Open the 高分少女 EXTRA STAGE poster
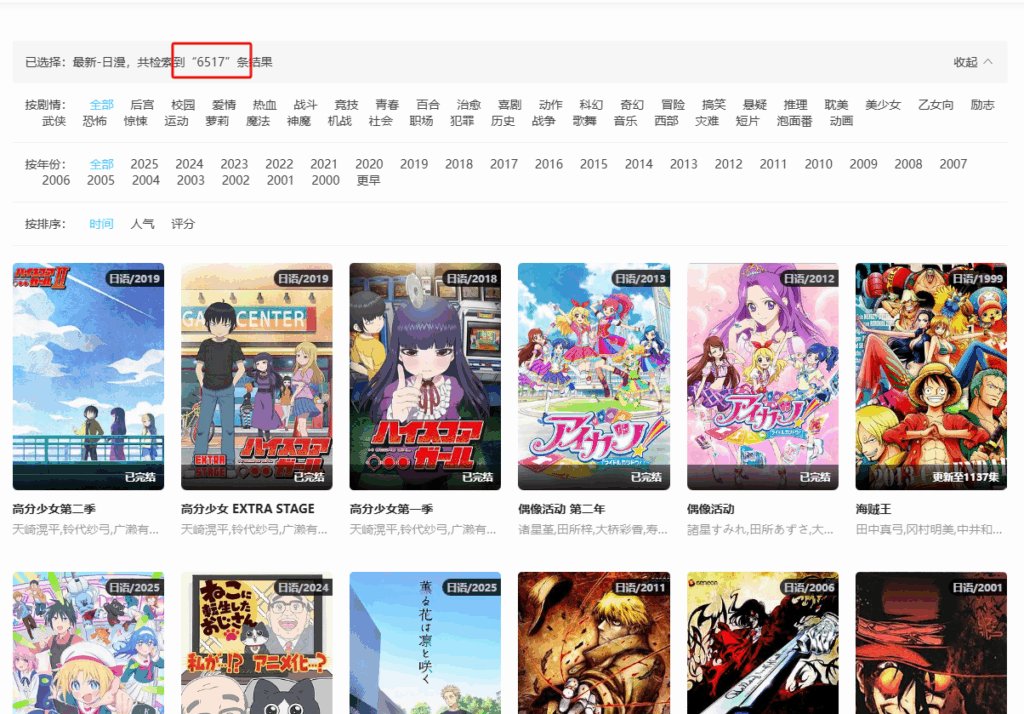The width and height of the screenshot is (1024, 714). [x=257, y=376]
